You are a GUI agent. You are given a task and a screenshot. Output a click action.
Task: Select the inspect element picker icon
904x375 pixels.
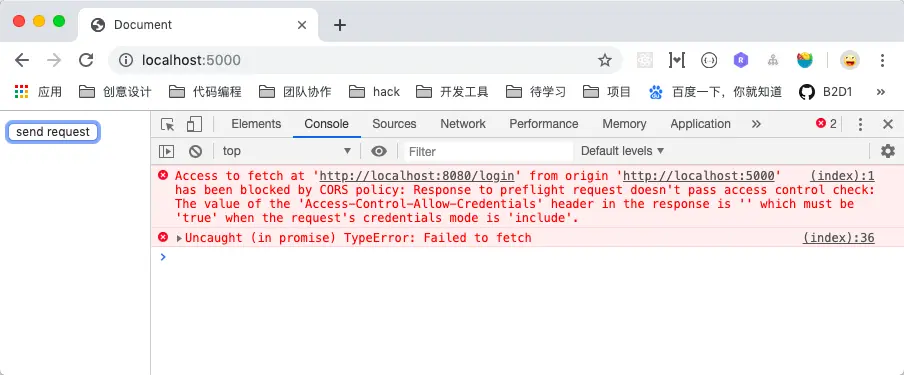pos(167,124)
